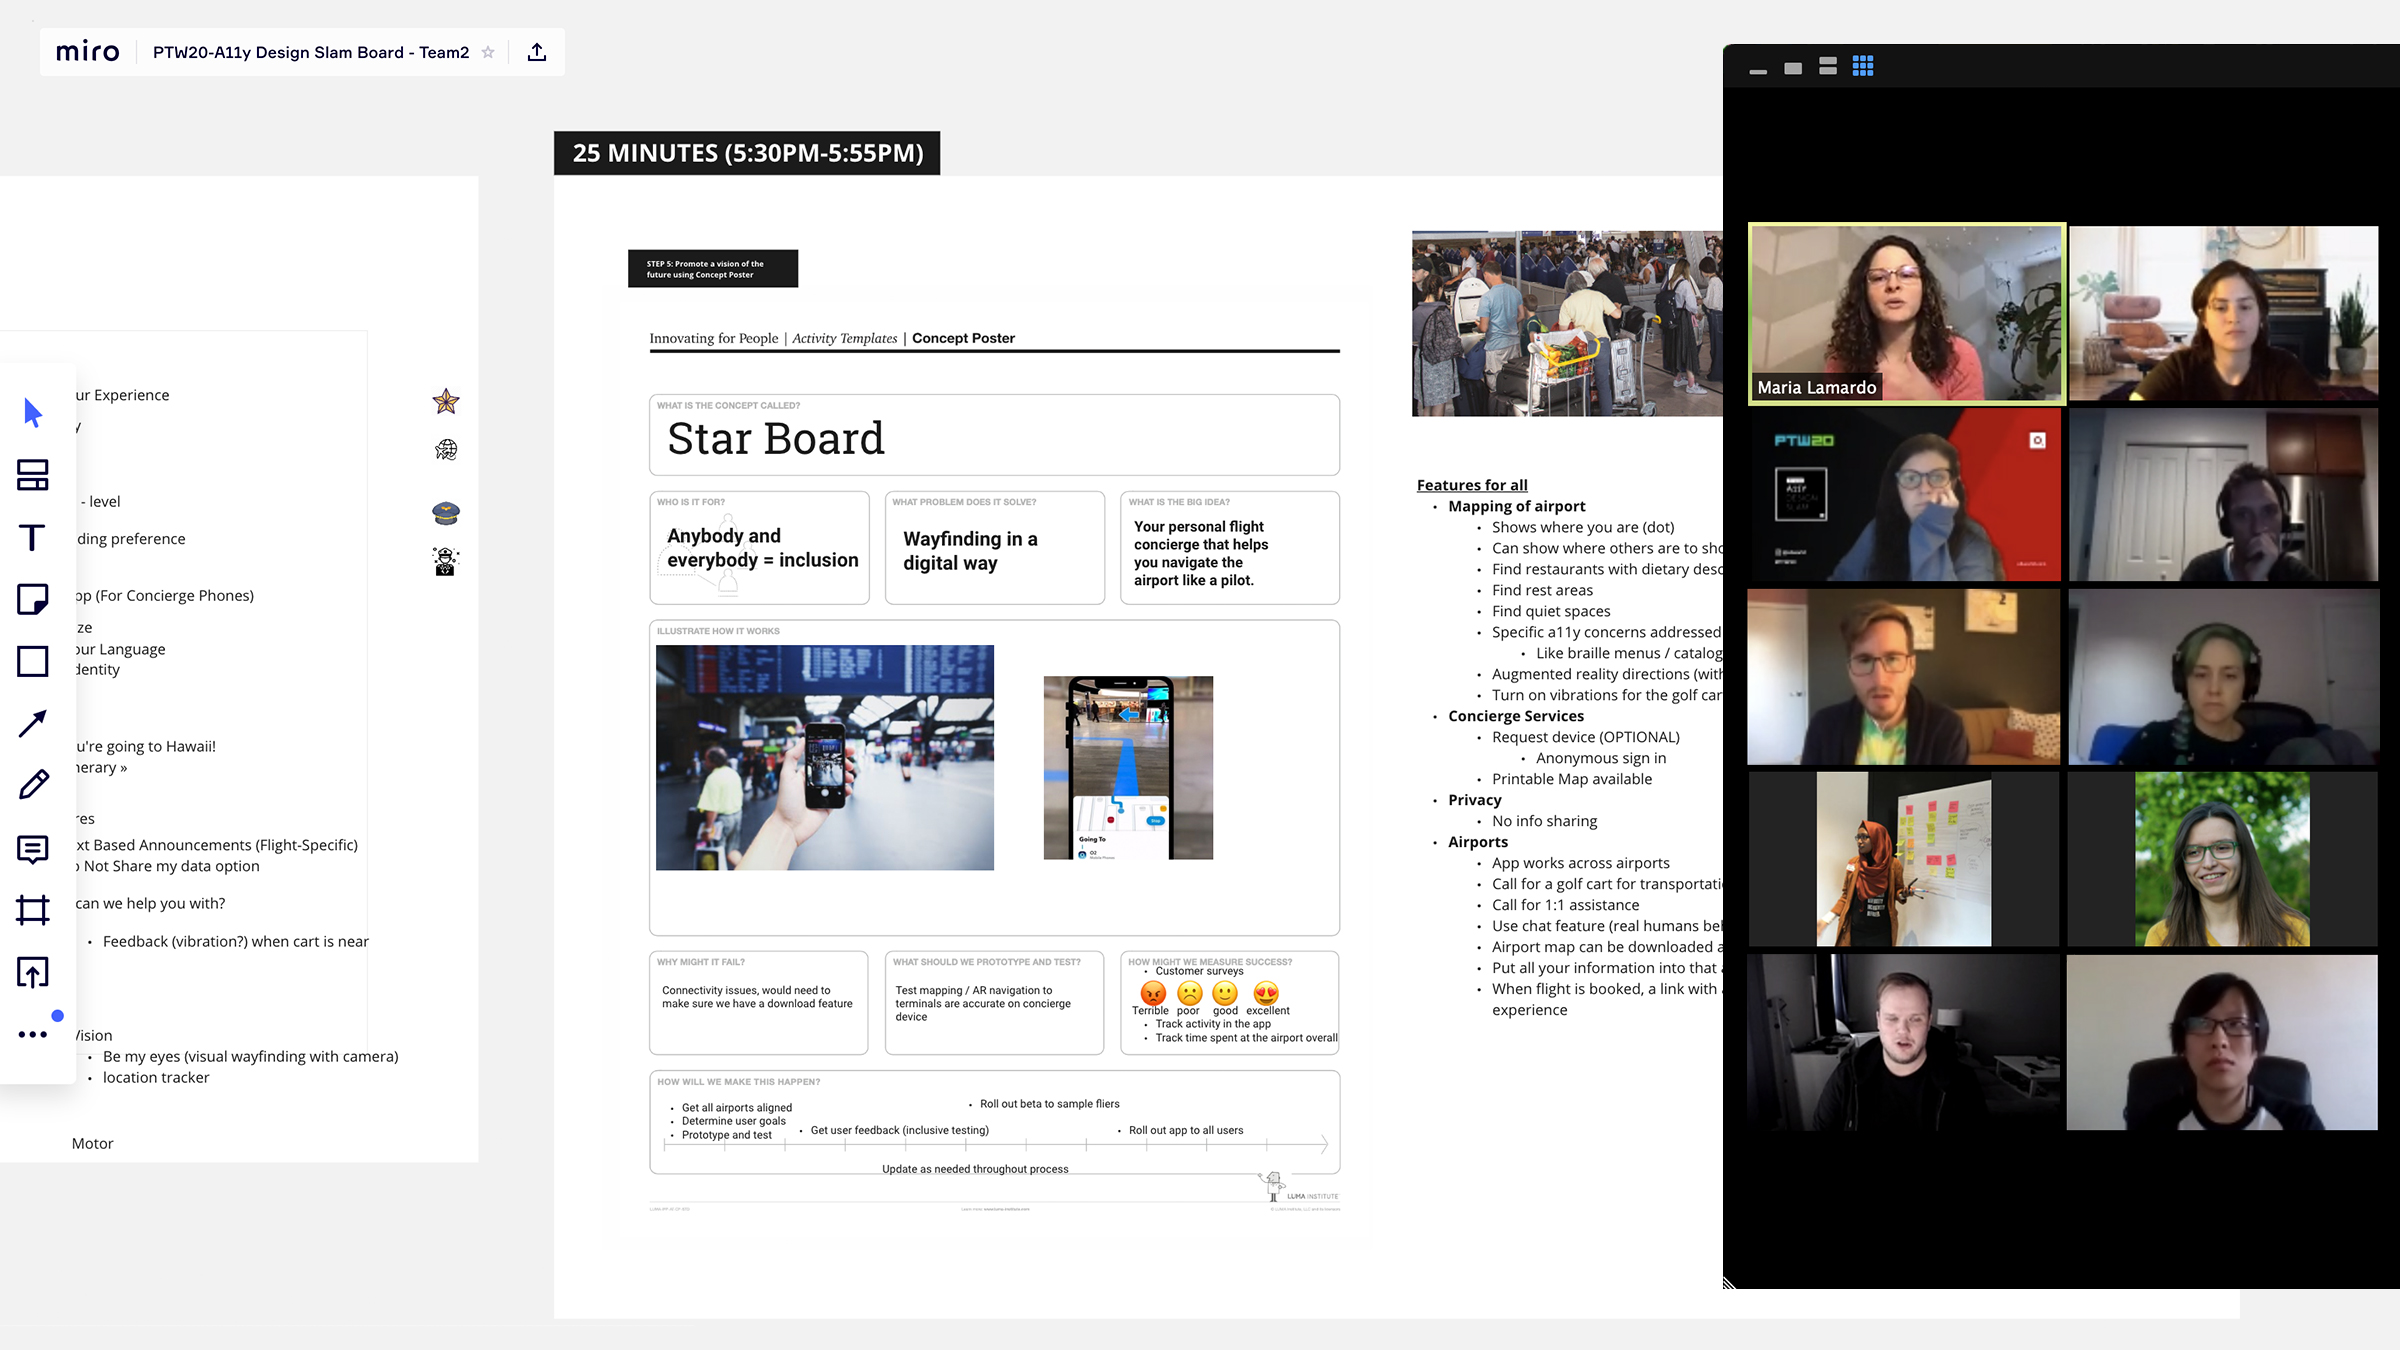Select the phone in airport photo
The width and height of the screenshot is (2400, 1350).
click(x=825, y=757)
